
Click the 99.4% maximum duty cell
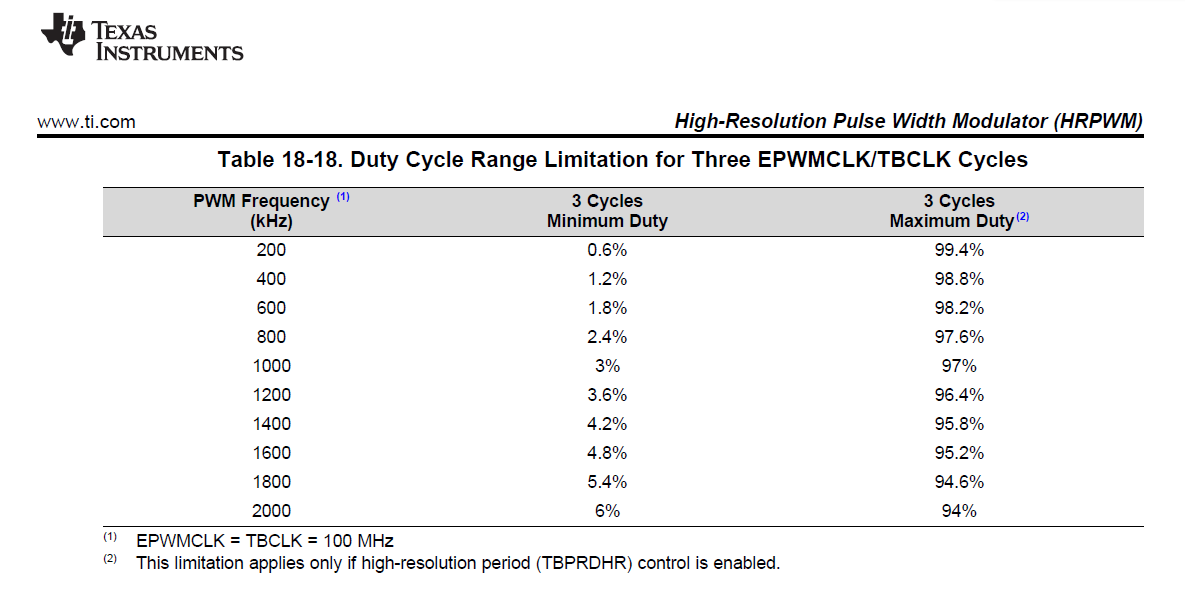(x=959, y=250)
